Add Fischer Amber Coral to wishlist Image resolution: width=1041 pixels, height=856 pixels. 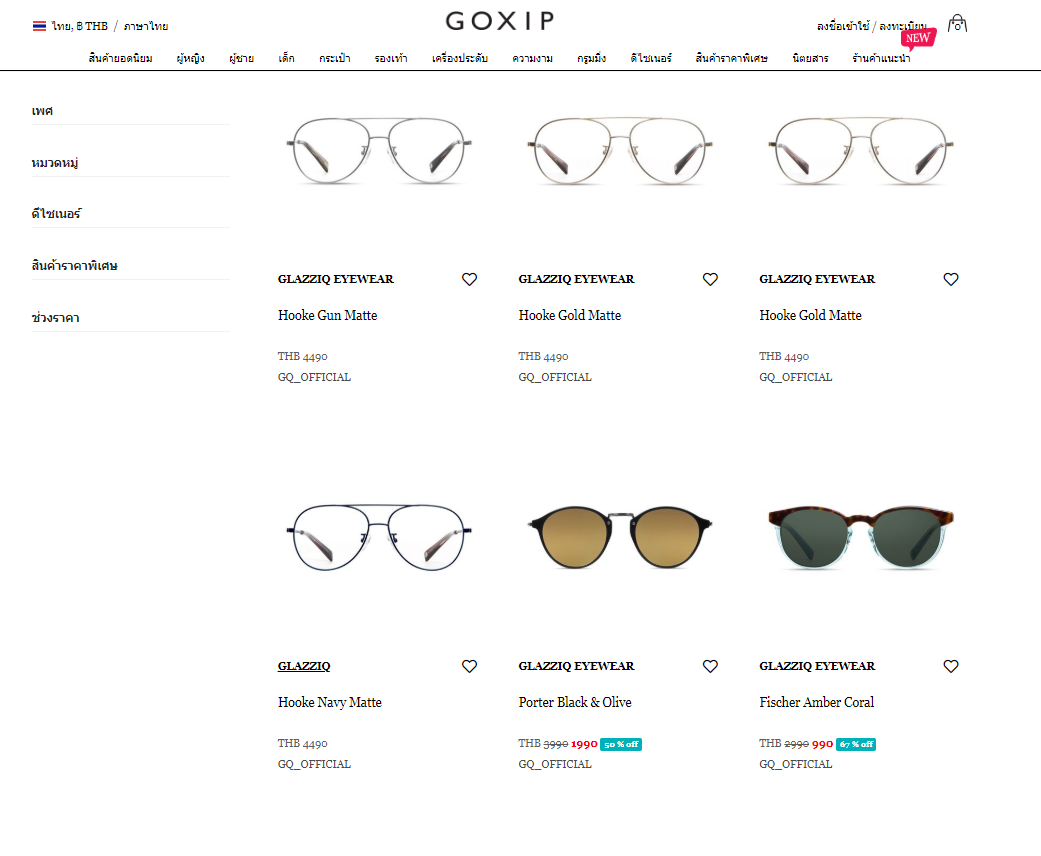pyautogui.click(x=951, y=666)
